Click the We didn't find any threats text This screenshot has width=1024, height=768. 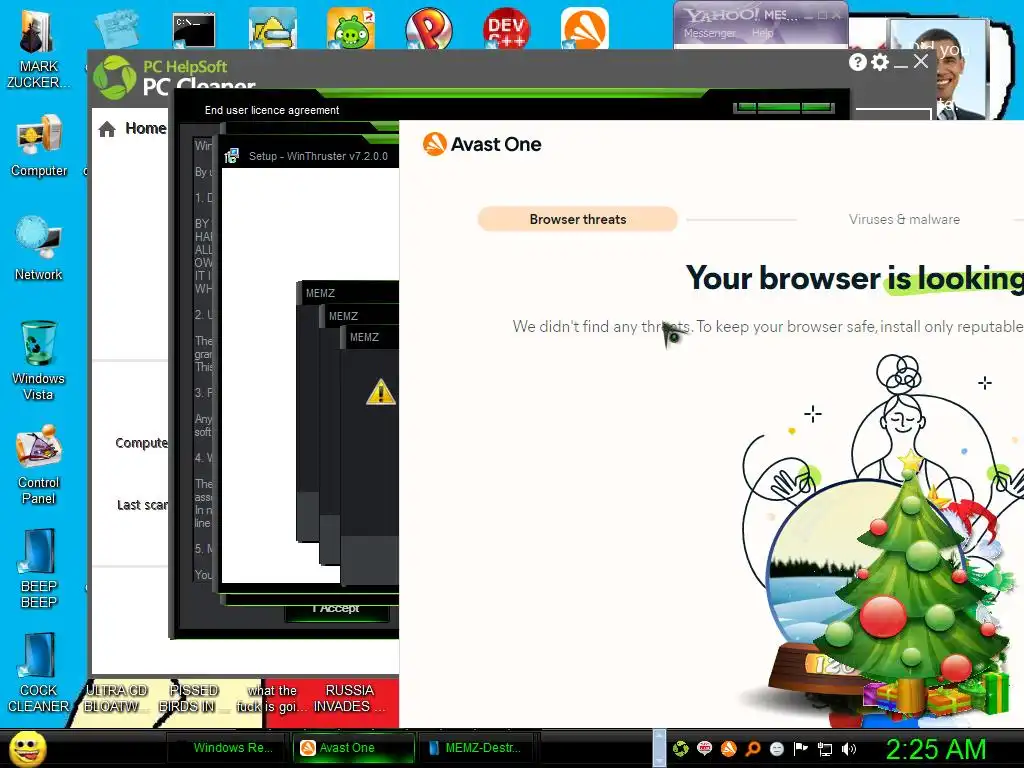[601, 327]
